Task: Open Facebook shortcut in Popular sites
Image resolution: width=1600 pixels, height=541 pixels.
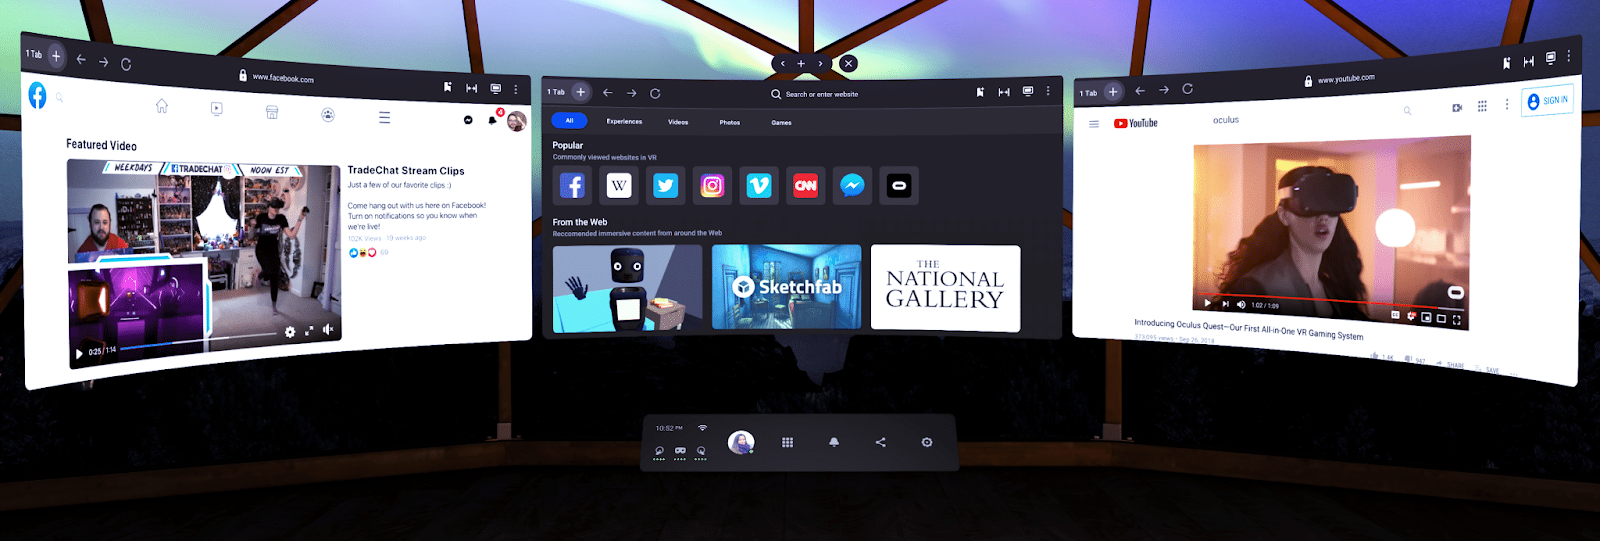Action: click(572, 185)
